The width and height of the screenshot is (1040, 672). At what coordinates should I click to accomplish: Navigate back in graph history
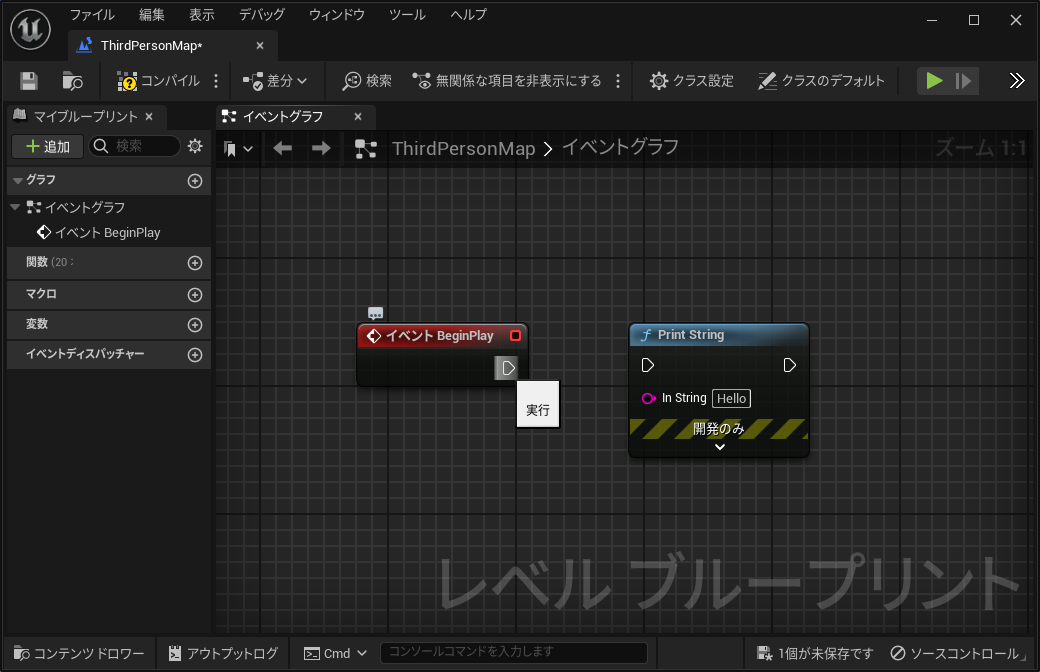click(x=283, y=149)
